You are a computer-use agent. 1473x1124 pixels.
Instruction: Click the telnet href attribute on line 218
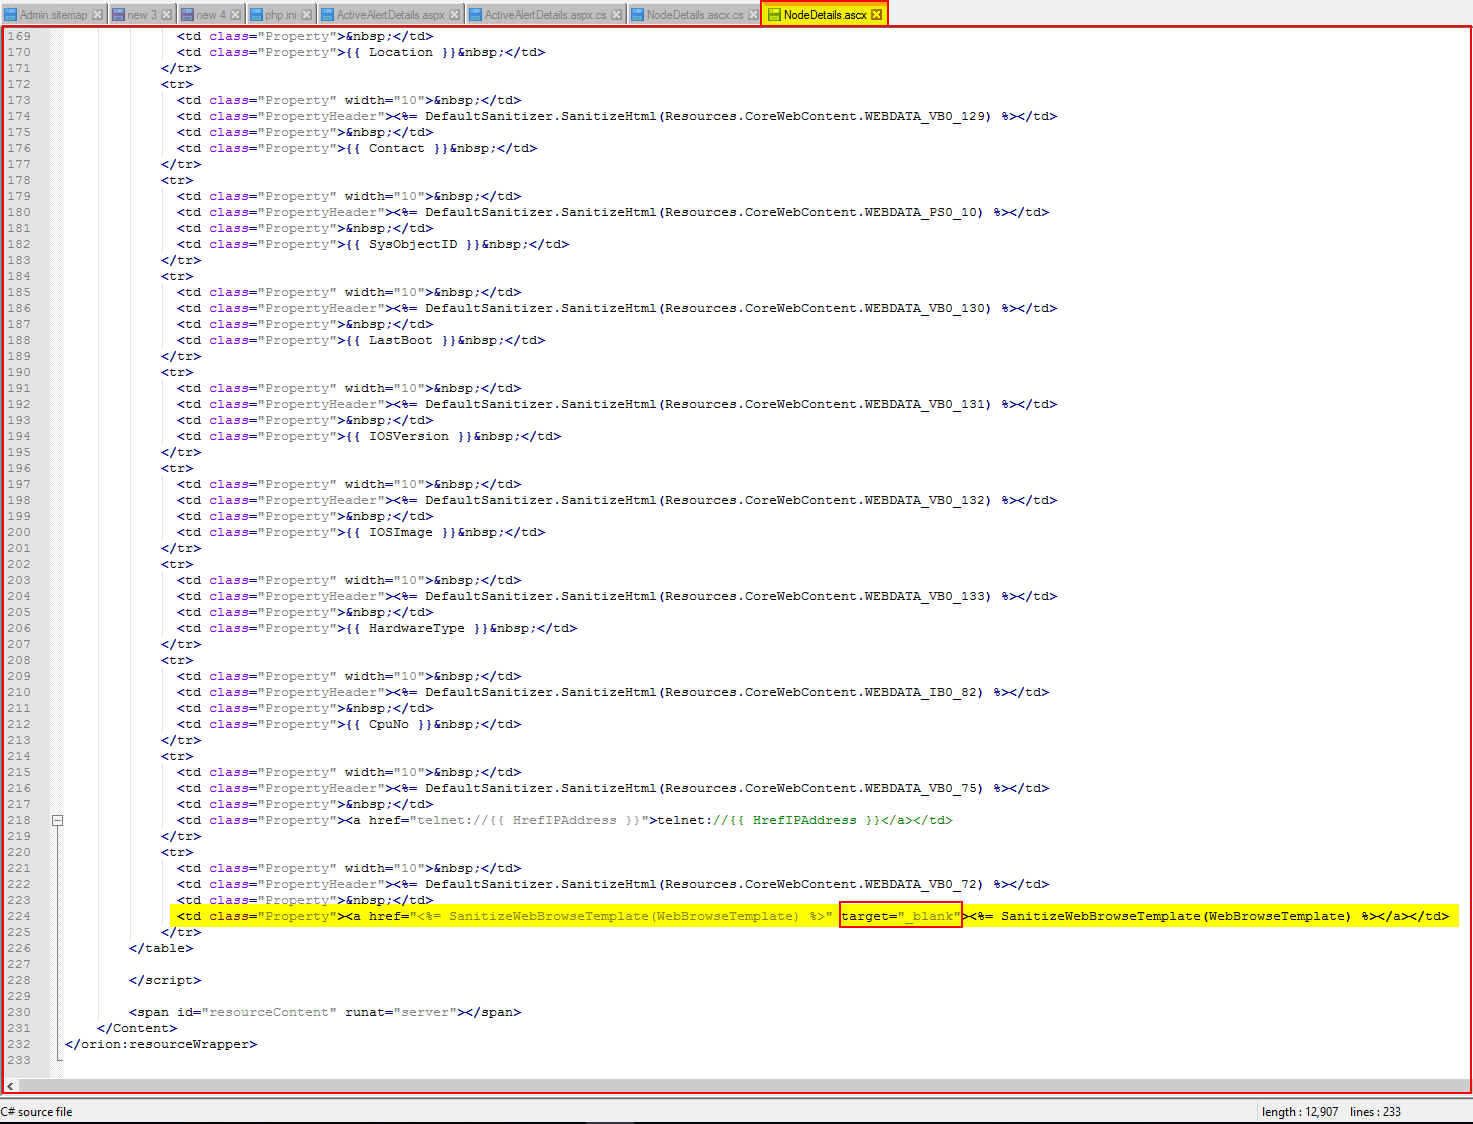509,820
